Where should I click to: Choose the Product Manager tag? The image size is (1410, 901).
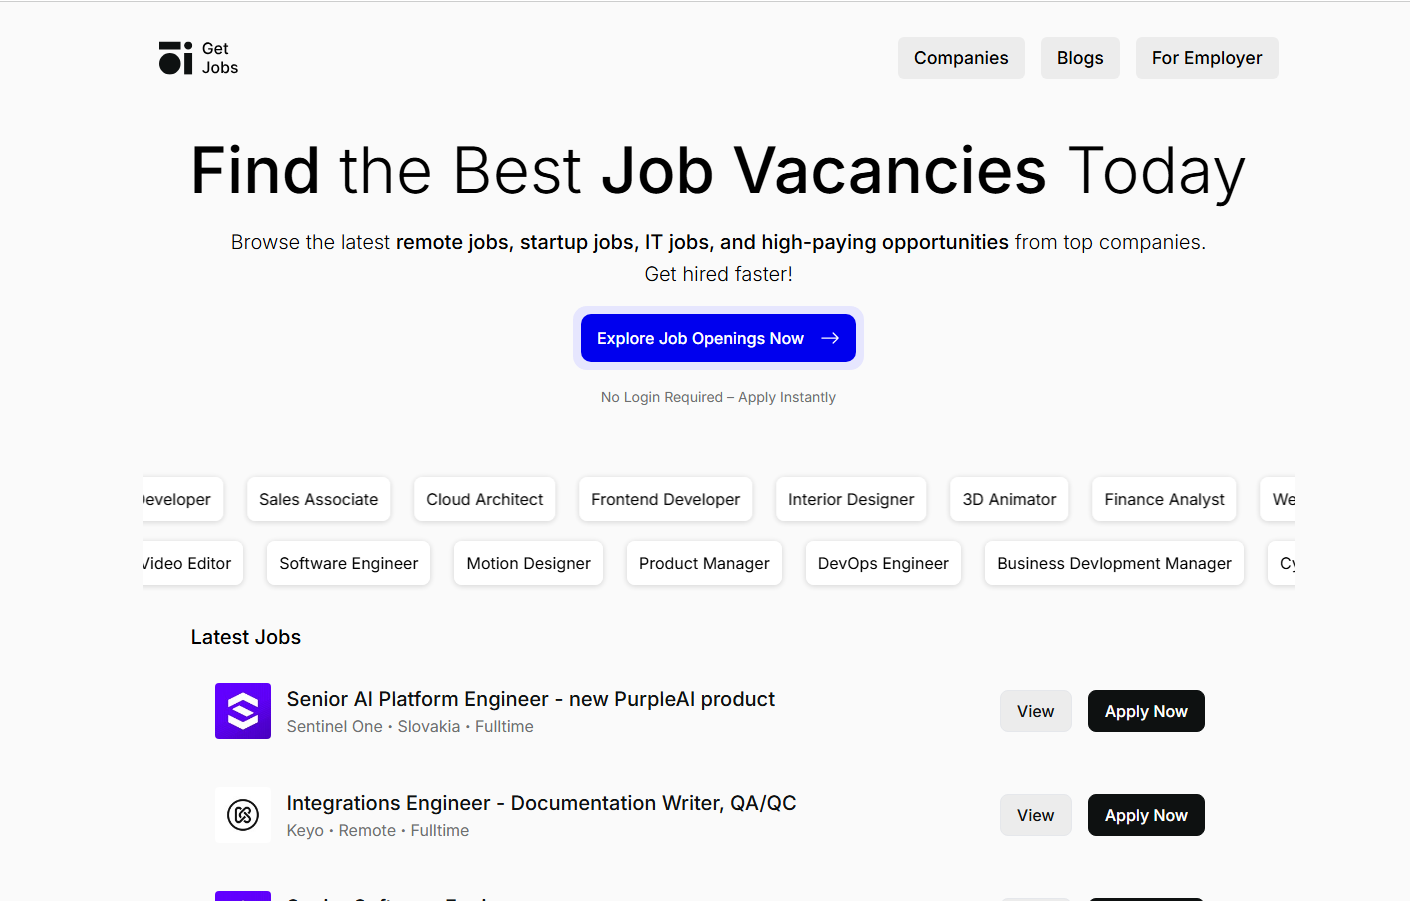pyautogui.click(x=704, y=563)
